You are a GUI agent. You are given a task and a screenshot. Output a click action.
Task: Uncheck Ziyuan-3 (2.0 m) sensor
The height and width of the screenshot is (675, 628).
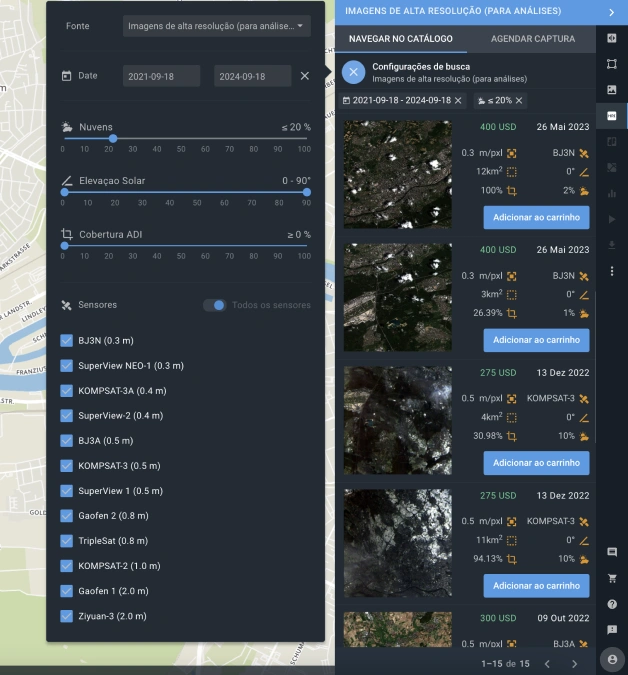click(x=66, y=616)
